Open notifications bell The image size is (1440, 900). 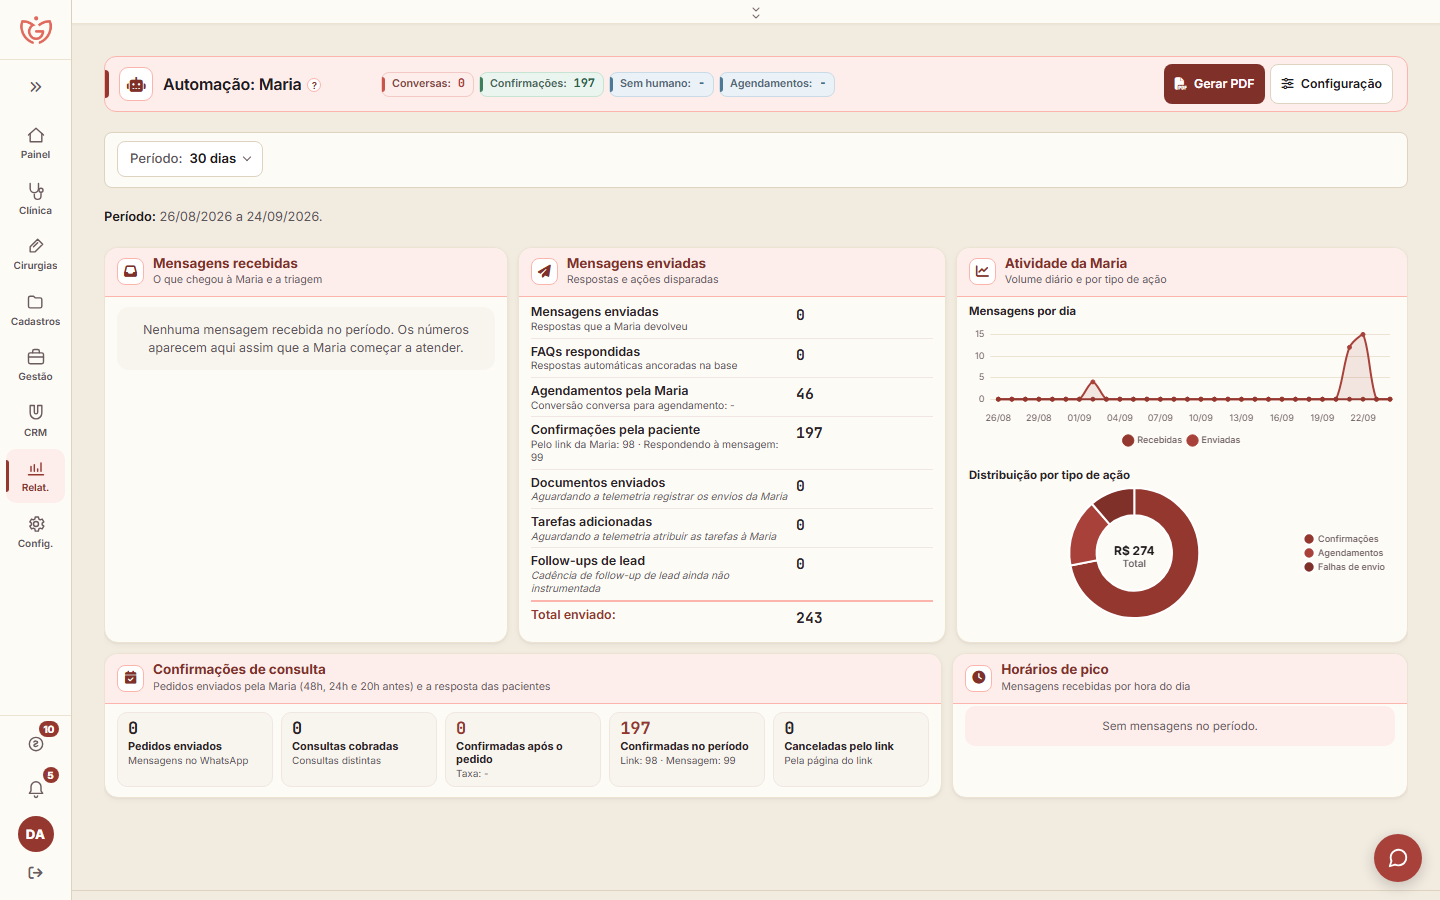tap(36, 789)
